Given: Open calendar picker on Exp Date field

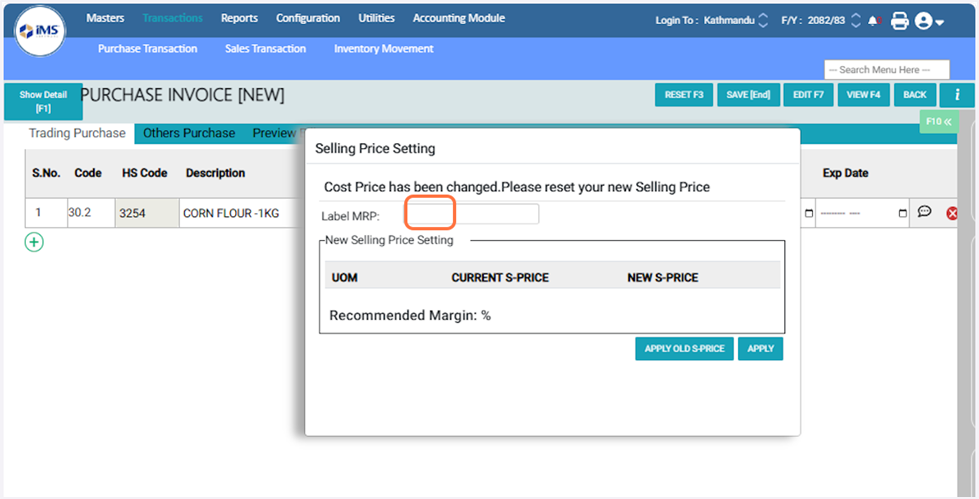Looking at the screenshot, I should pos(902,213).
